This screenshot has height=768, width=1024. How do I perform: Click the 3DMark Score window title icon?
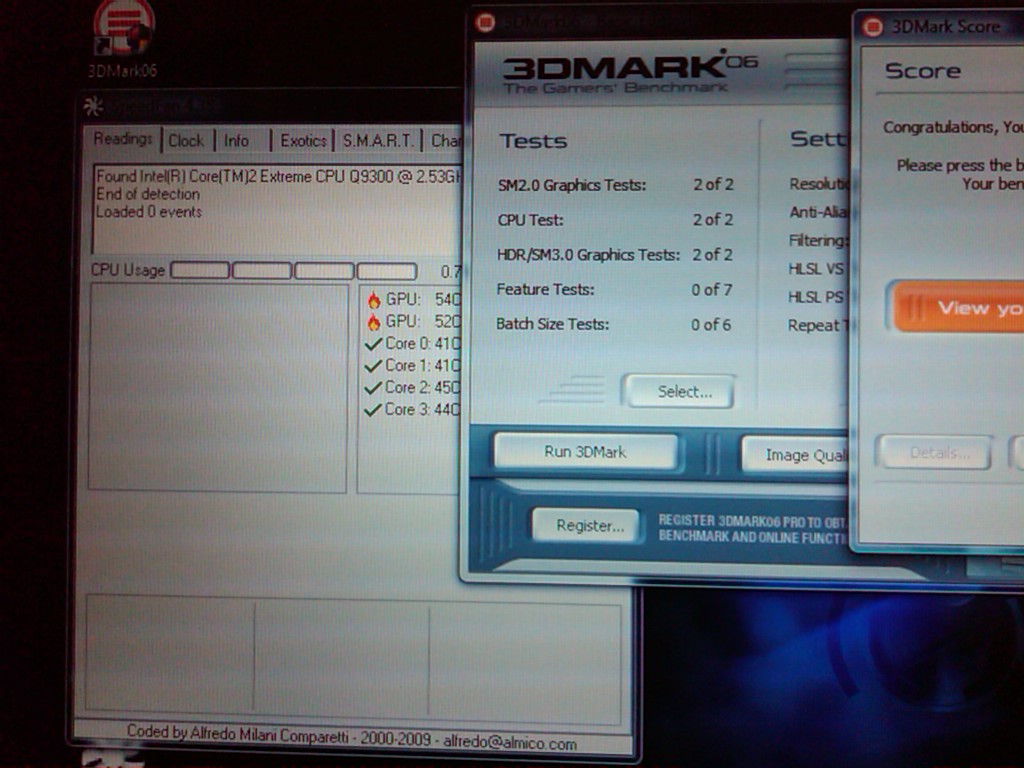(x=872, y=27)
